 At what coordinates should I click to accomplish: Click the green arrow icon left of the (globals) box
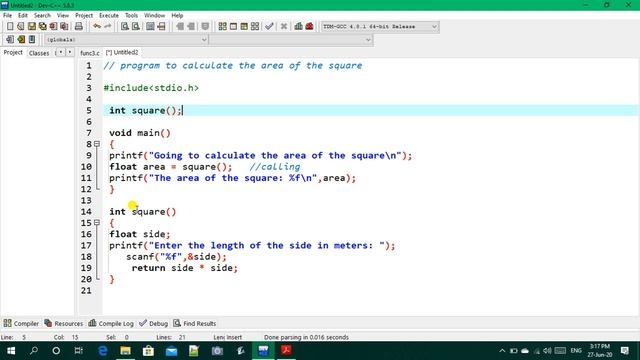21,40
